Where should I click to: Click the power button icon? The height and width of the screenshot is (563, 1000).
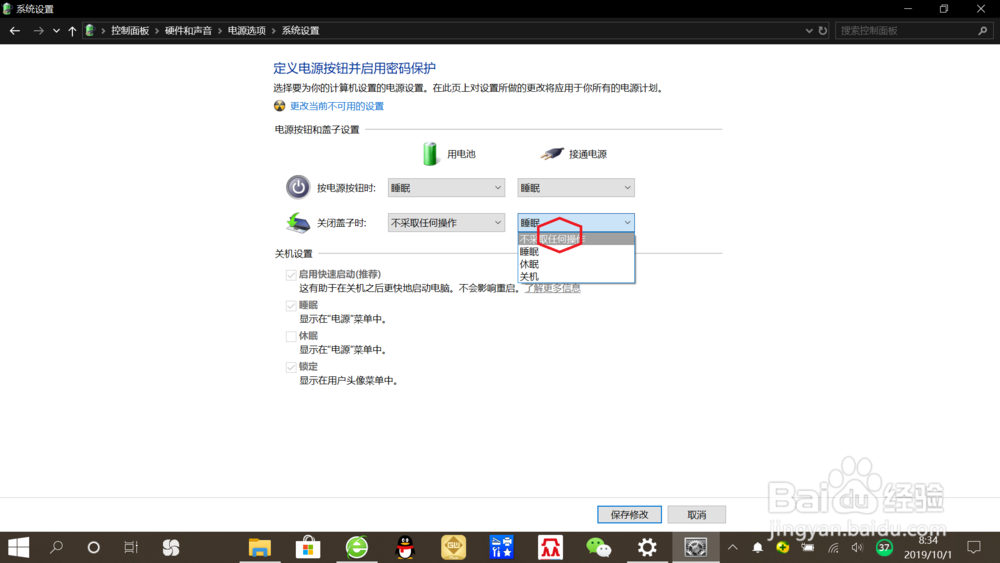297,187
